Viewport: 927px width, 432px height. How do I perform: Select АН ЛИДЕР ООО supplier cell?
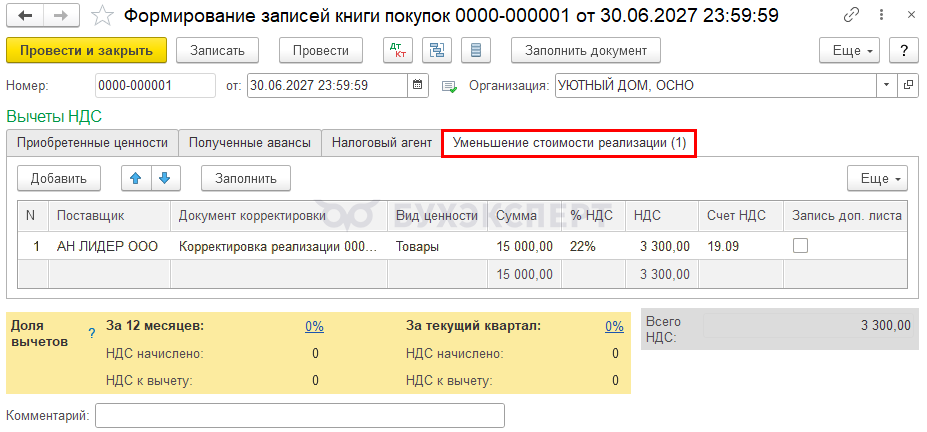click(109, 246)
